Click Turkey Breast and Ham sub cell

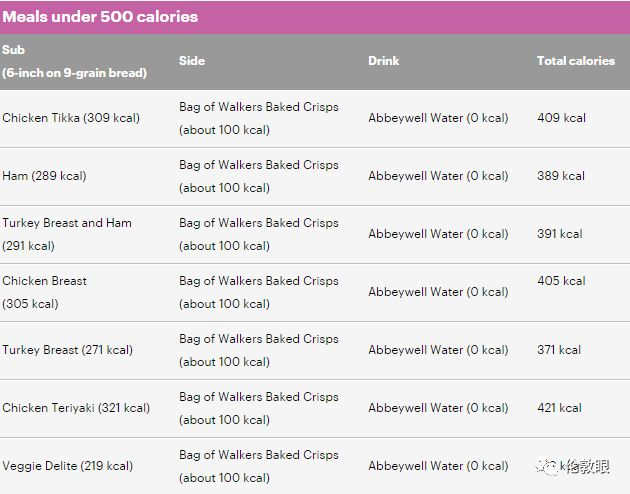[67, 234]
